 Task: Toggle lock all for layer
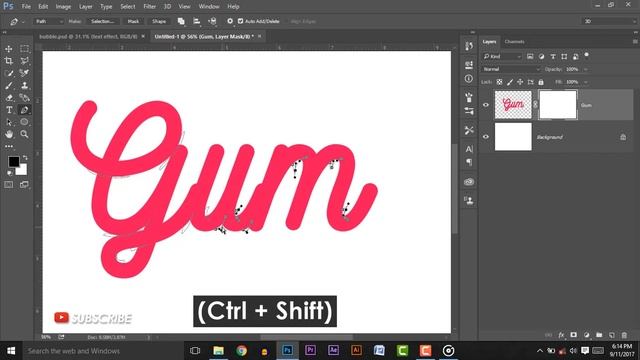541,82
